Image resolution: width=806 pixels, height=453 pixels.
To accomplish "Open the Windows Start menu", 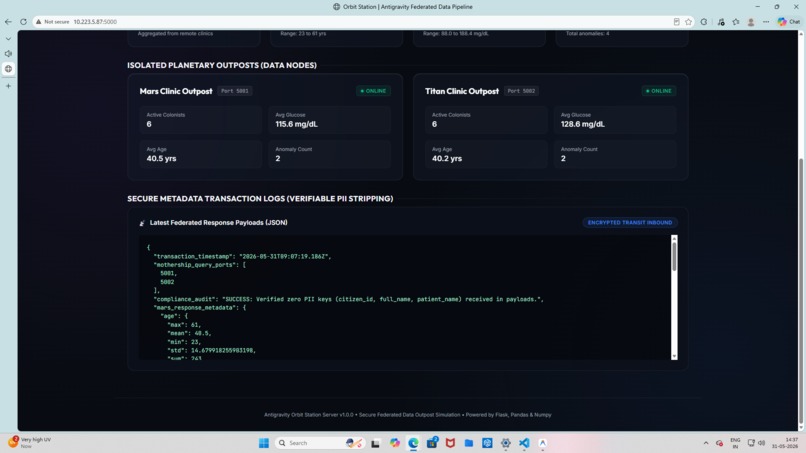I will pos(264,443).
